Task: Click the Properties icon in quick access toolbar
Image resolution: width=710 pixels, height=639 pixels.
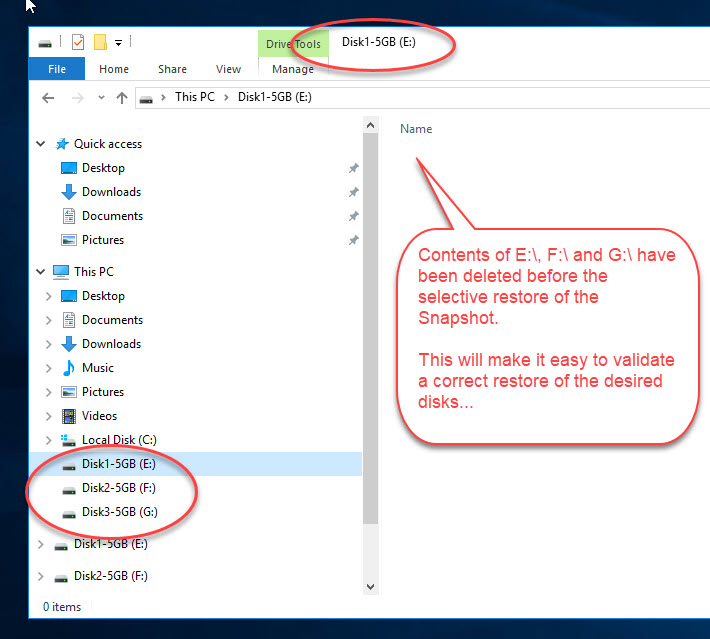Action: pyautogui.click(x=78, y=42)
